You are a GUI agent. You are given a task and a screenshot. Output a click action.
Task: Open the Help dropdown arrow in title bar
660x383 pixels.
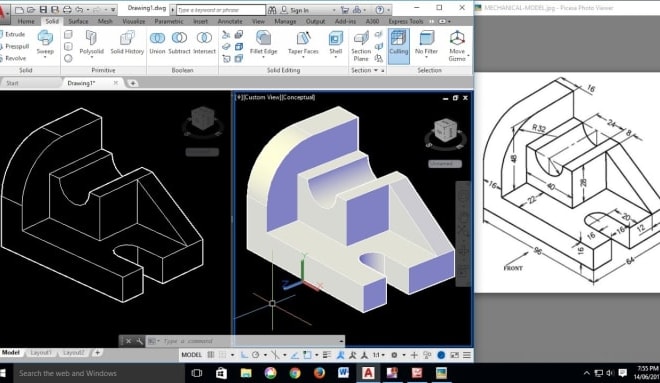click(388, 10)
